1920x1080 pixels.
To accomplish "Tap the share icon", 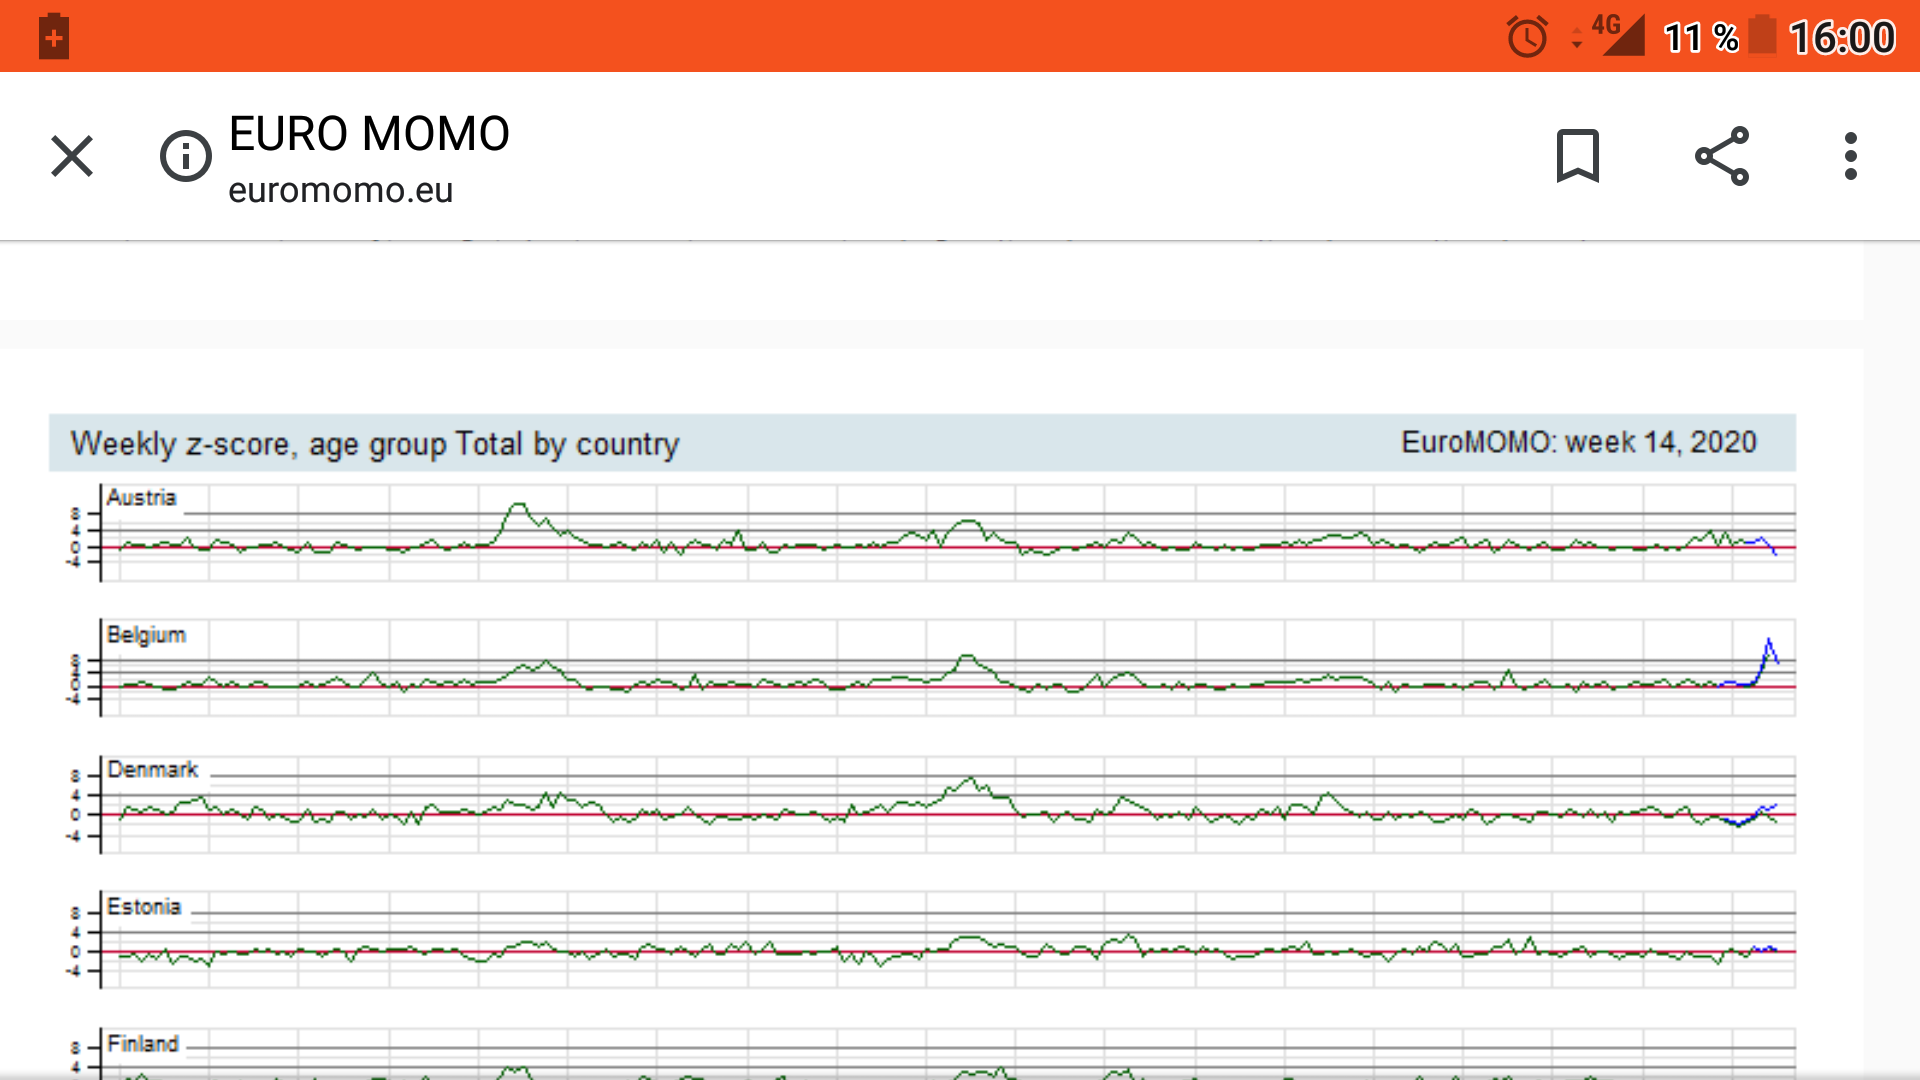I will (1722, 156).
